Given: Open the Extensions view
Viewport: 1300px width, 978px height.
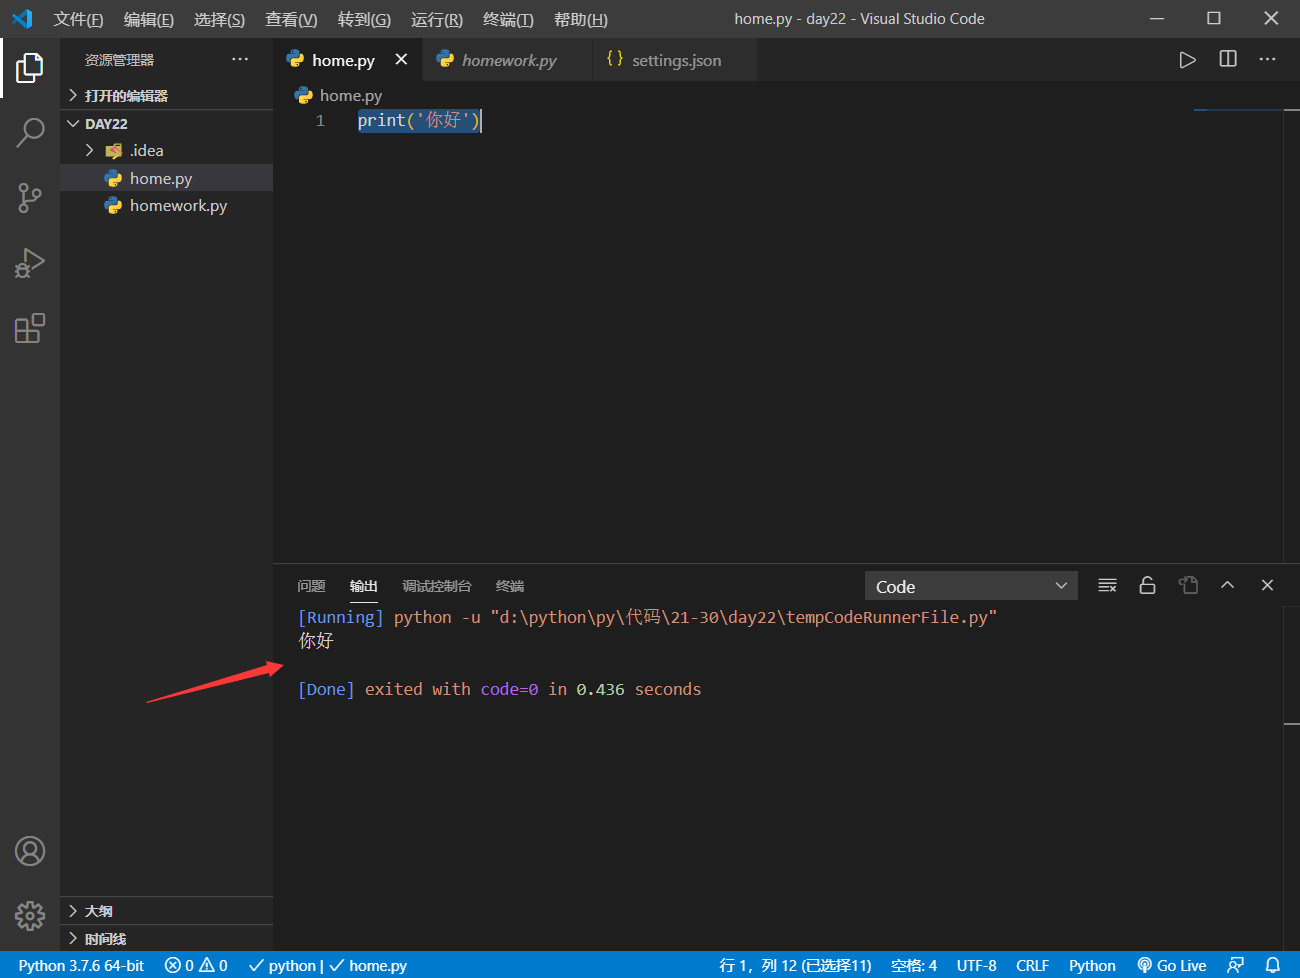Looking at the screenshot, I should [30, 328].
